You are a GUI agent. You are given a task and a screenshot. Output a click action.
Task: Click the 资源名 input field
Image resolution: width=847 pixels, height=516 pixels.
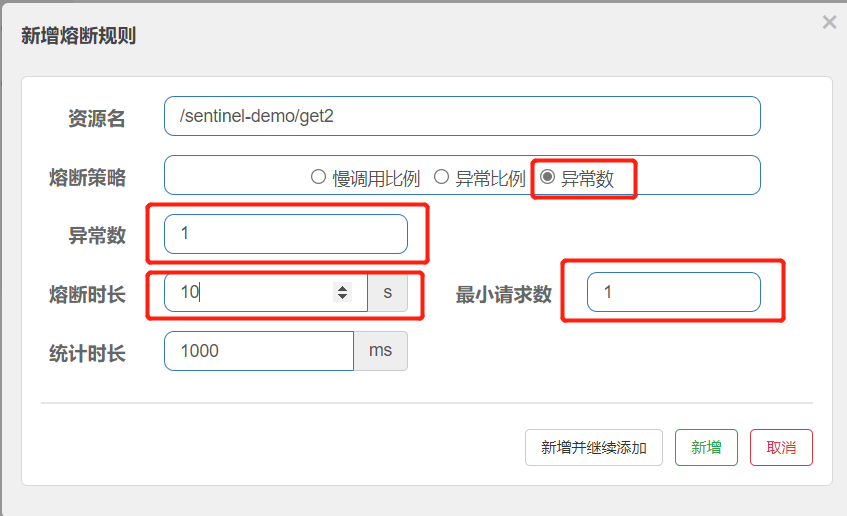pos(462,116)
